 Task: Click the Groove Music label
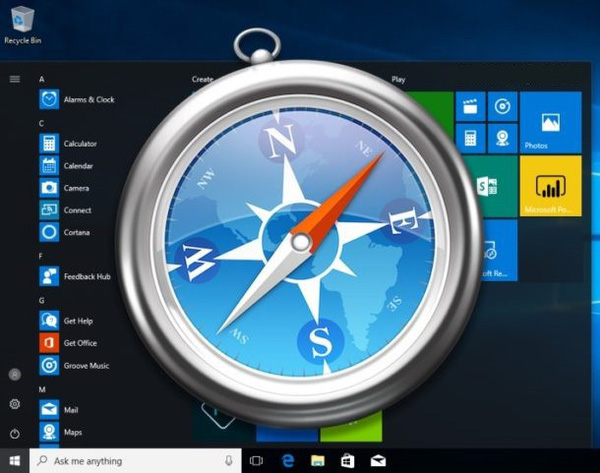[x=86, y=365]
